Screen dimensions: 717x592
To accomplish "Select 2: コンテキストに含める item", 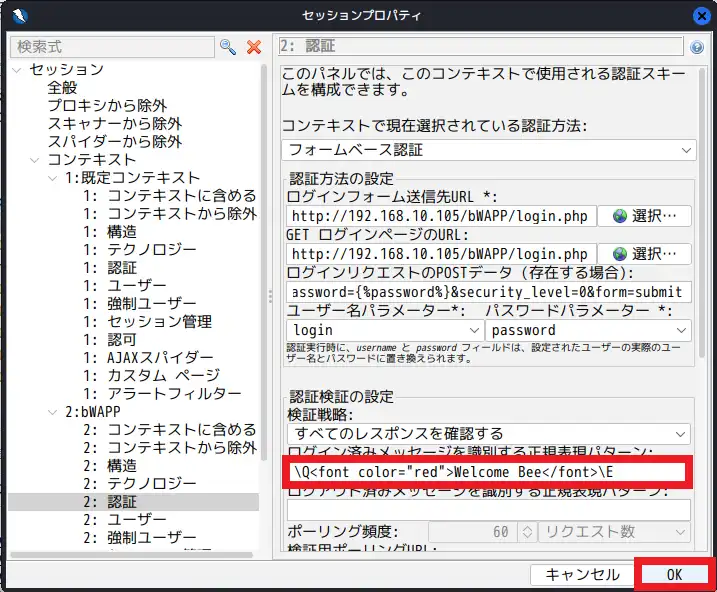I will pyautogui.click(x=170, y=430).
